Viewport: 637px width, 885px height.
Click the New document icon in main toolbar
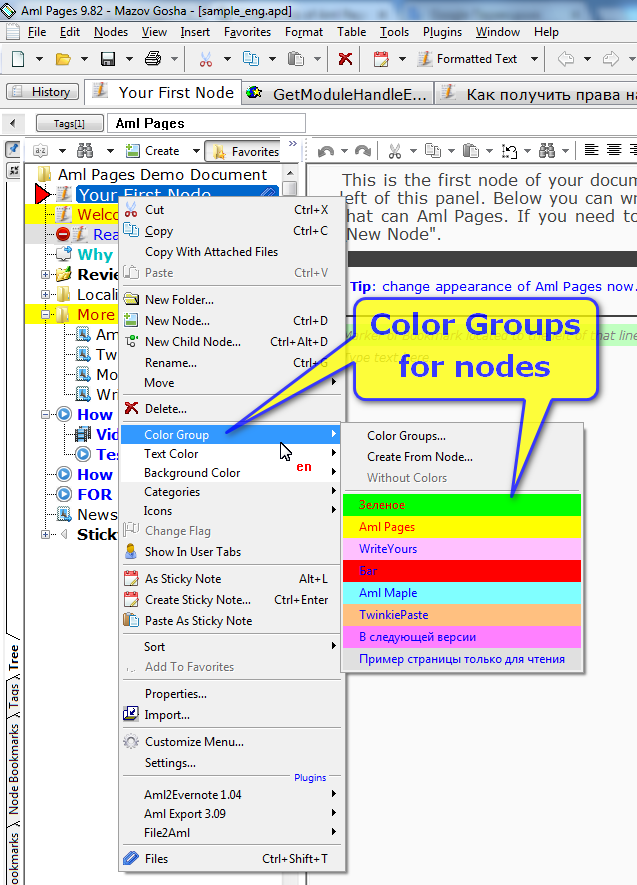coord(18,59)
